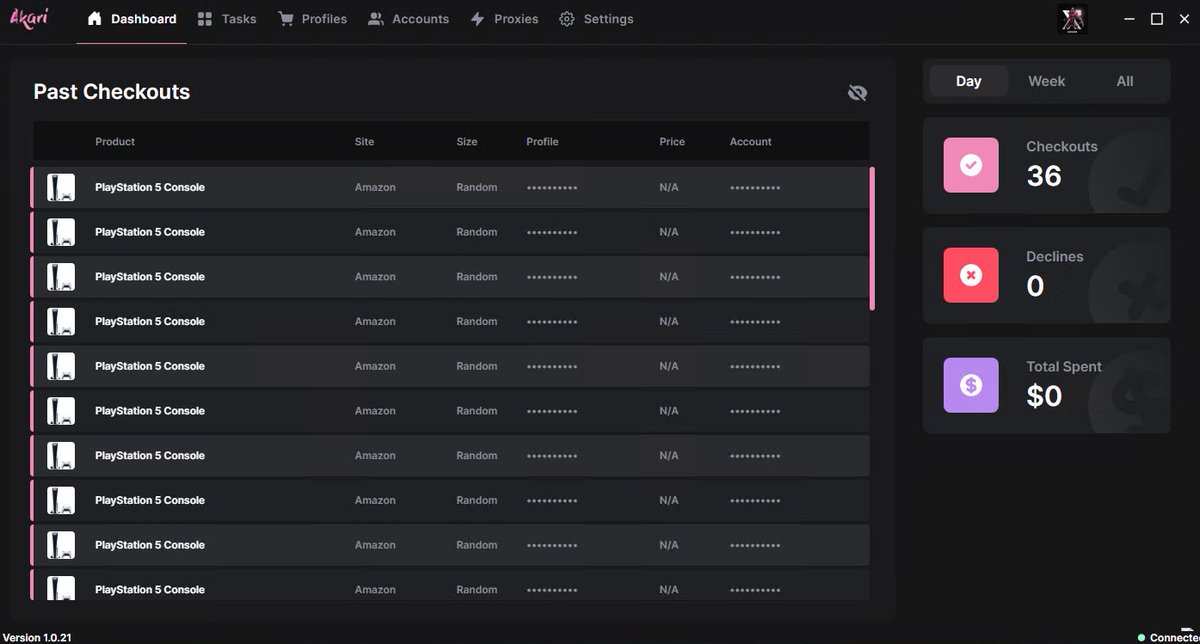Select the All time range

pos(1125,81)
